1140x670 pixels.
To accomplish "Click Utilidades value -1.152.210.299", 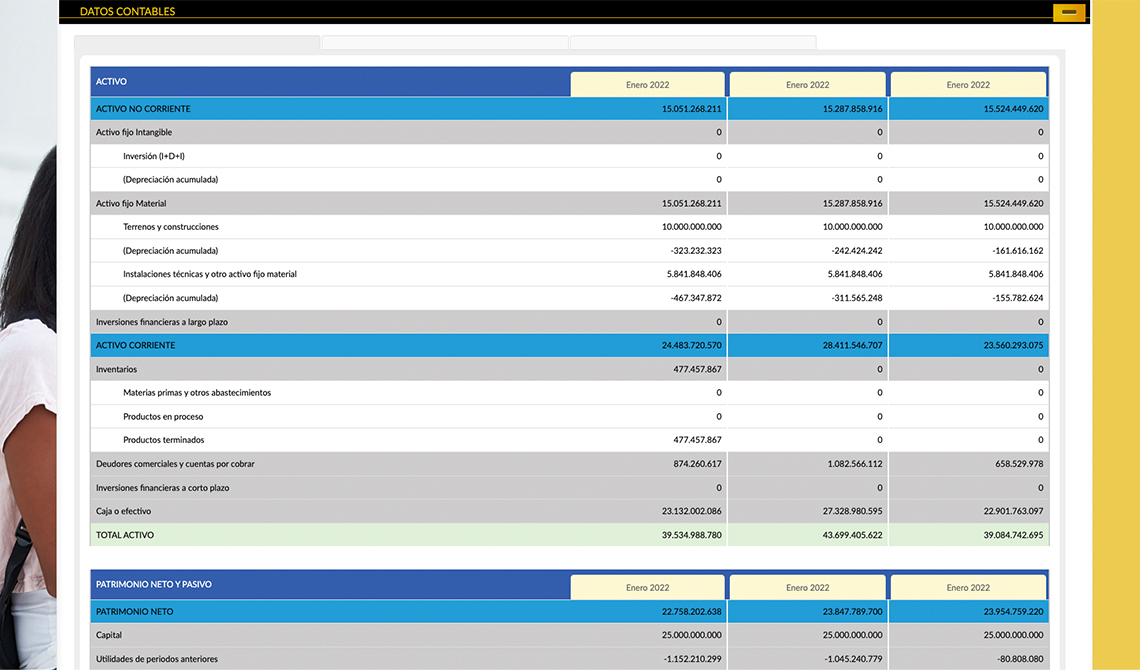I will tap(693, 659).
